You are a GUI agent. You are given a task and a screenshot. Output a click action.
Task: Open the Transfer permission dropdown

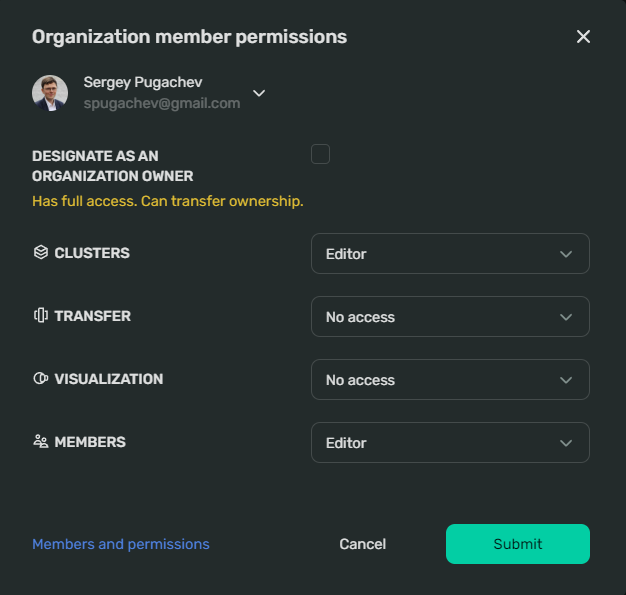(x=450, y=317)
